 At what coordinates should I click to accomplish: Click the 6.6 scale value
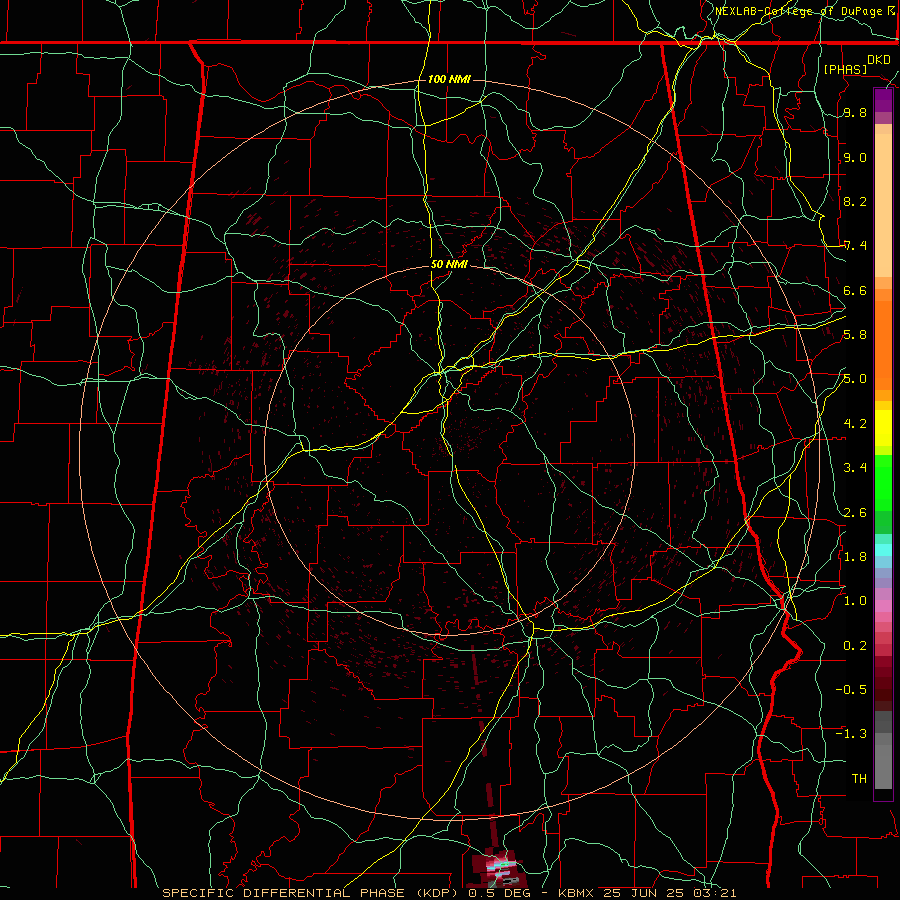[855, 290]
